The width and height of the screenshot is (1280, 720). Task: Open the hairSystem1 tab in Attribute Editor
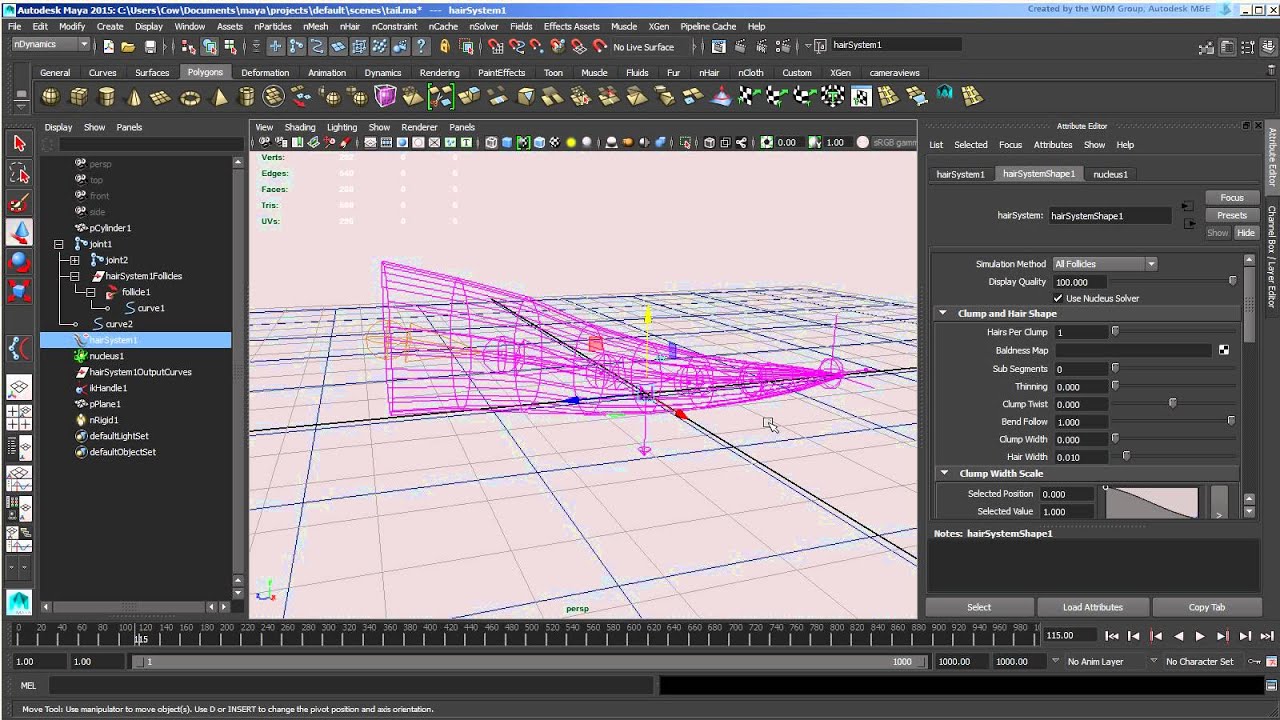click(x=960, y=174)
